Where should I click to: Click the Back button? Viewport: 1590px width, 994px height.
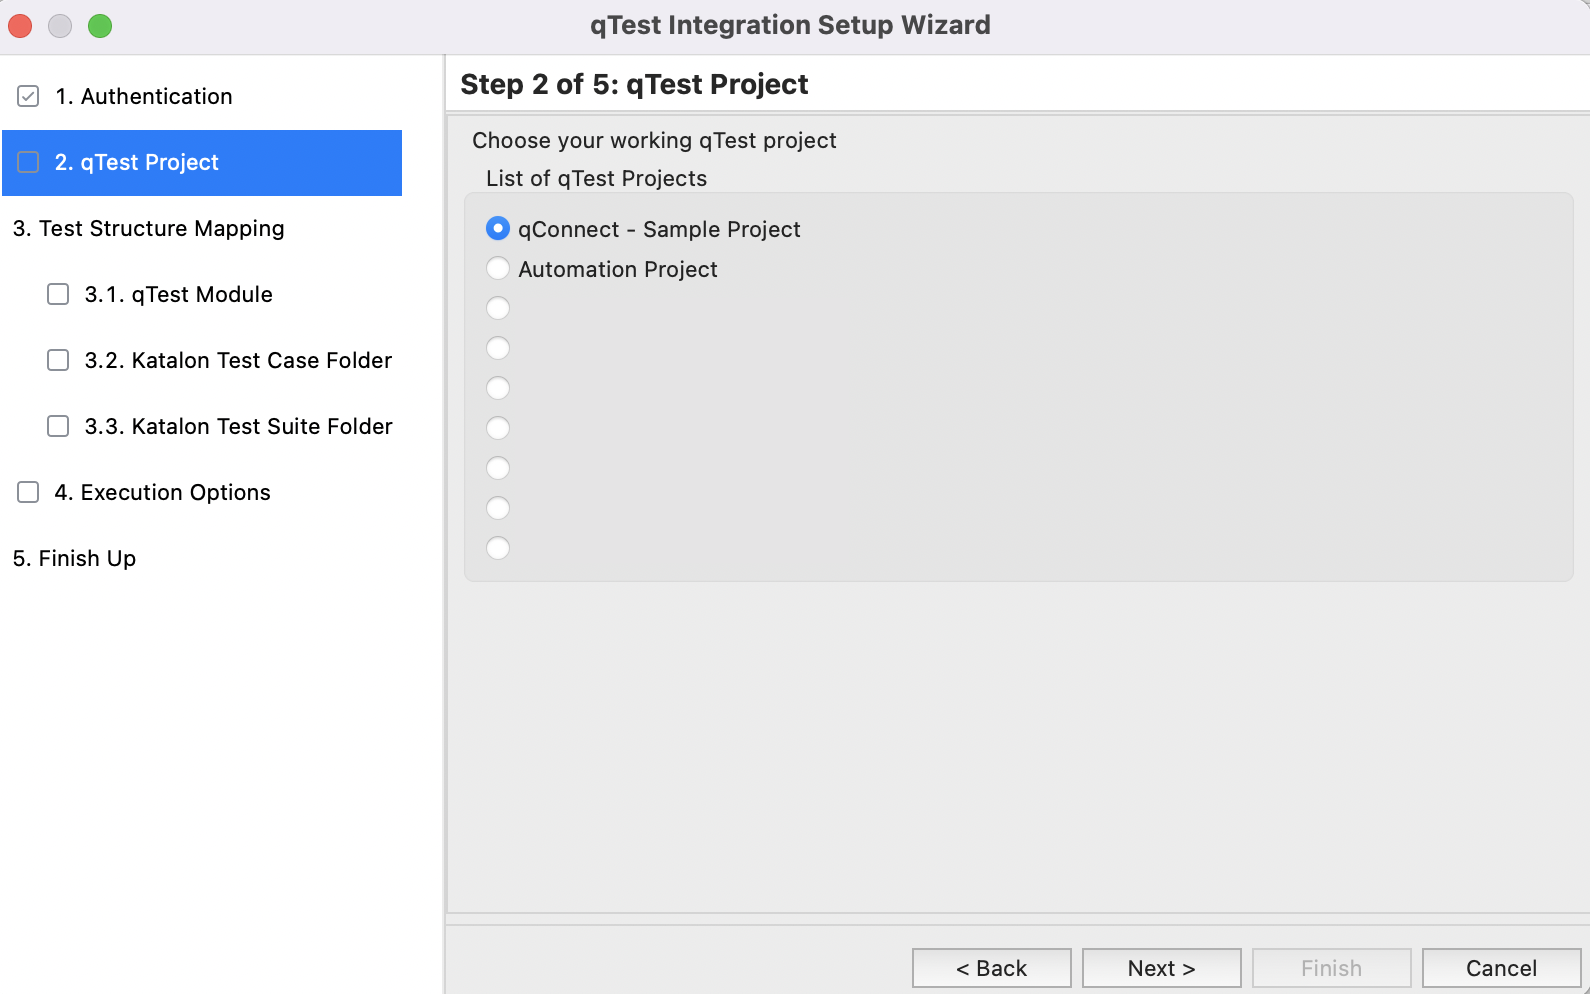[991, 967]
